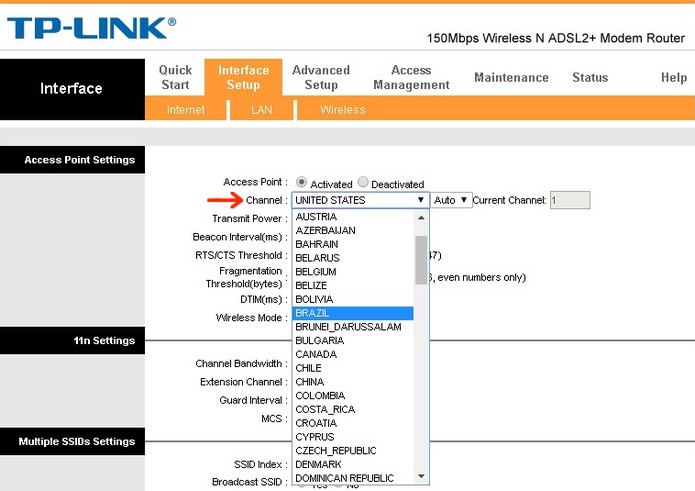Choose CROATIA from the country list

click(x=353, y=423)
